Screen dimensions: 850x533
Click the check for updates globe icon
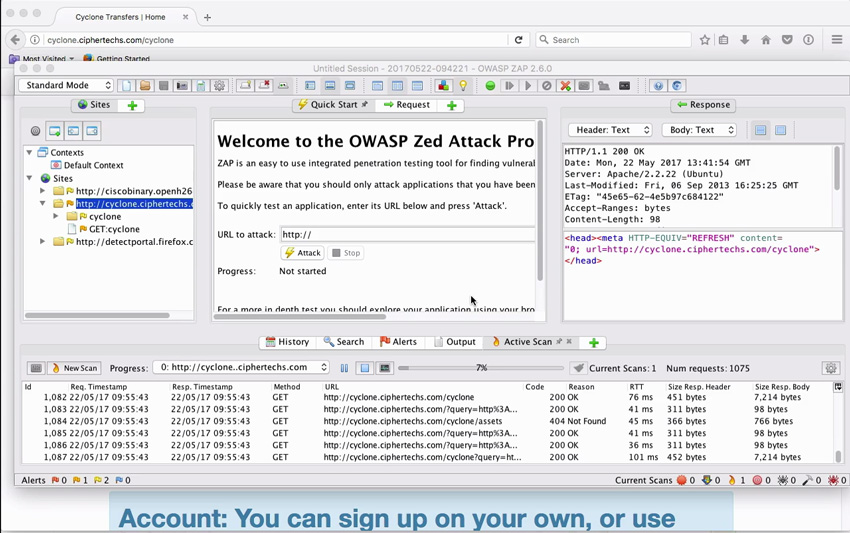[677, 86]
